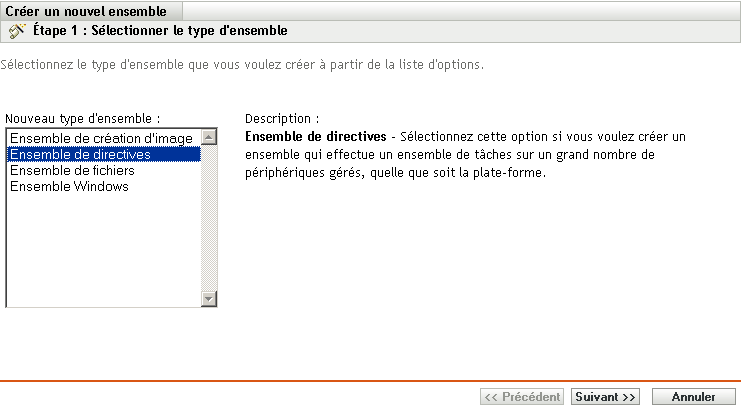This screenshot has width=741, height=411.
Task: Click the orange separator line above the buttons
Action: click(x=370, y=381)
